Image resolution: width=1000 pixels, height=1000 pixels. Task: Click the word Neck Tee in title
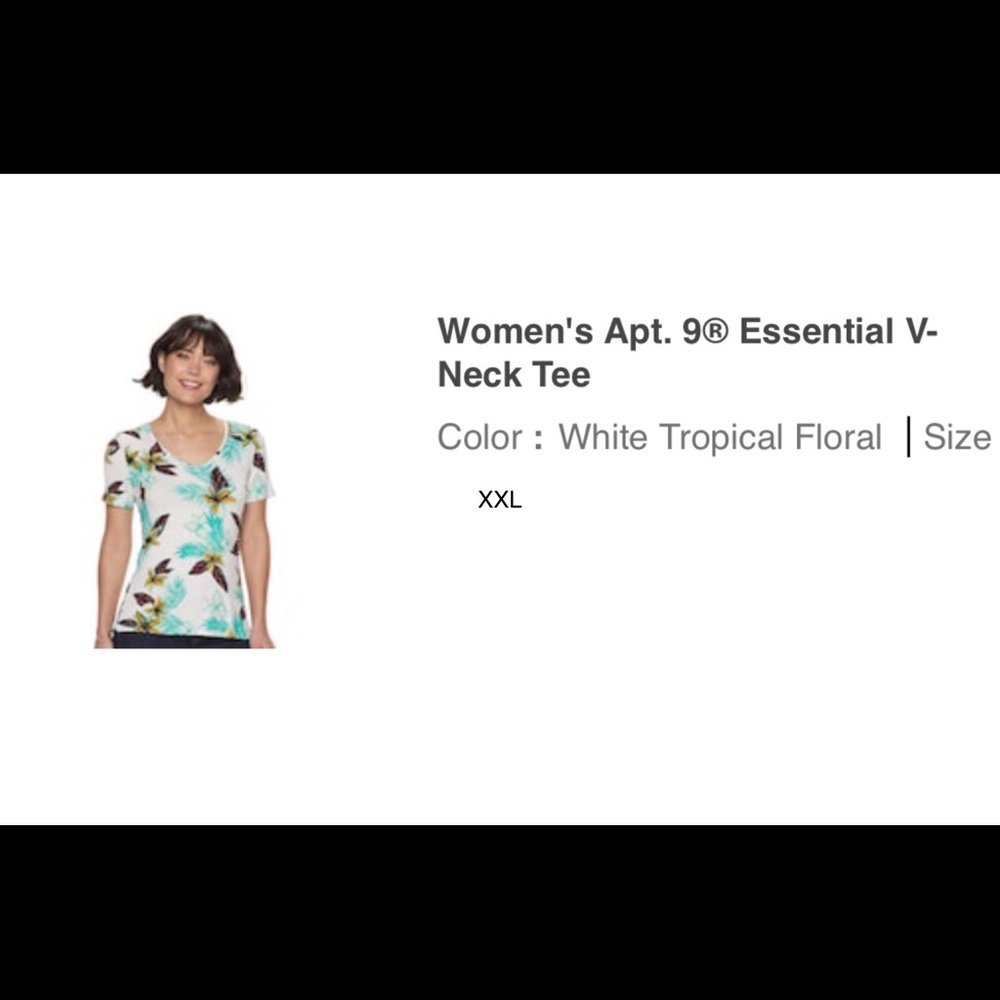pos(514,374)
